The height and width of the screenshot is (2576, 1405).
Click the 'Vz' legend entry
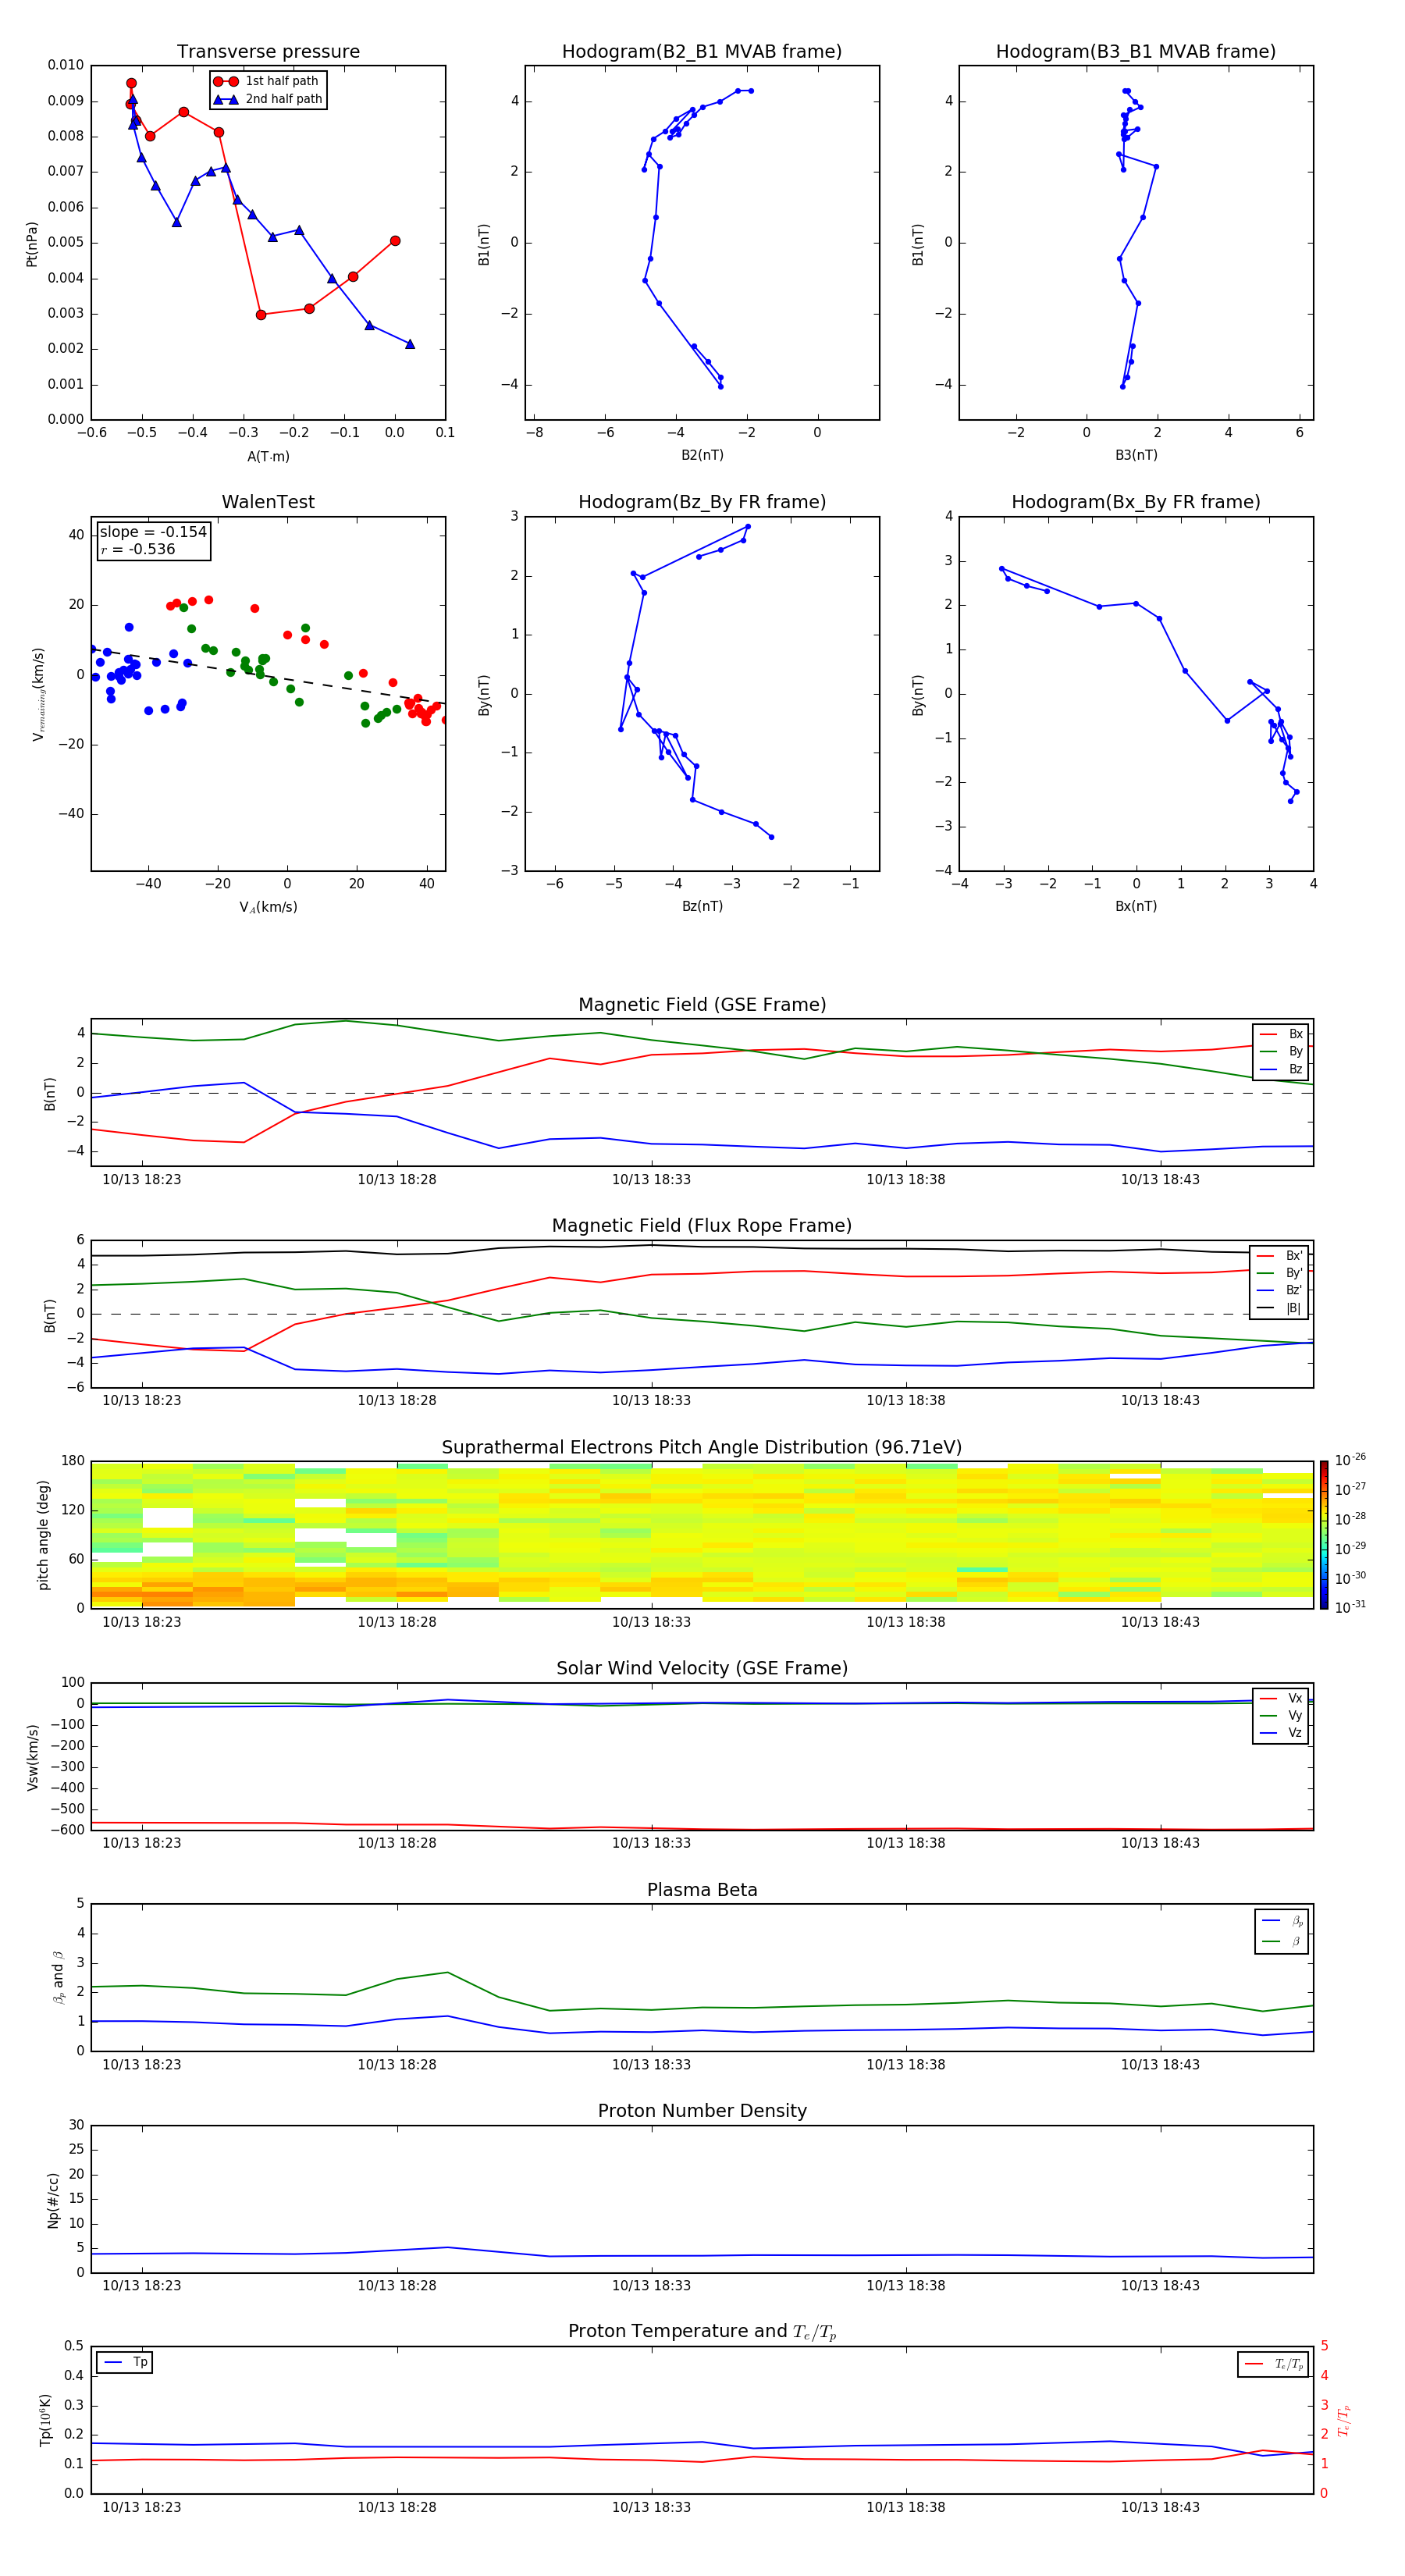[x=1282, y=1733]
